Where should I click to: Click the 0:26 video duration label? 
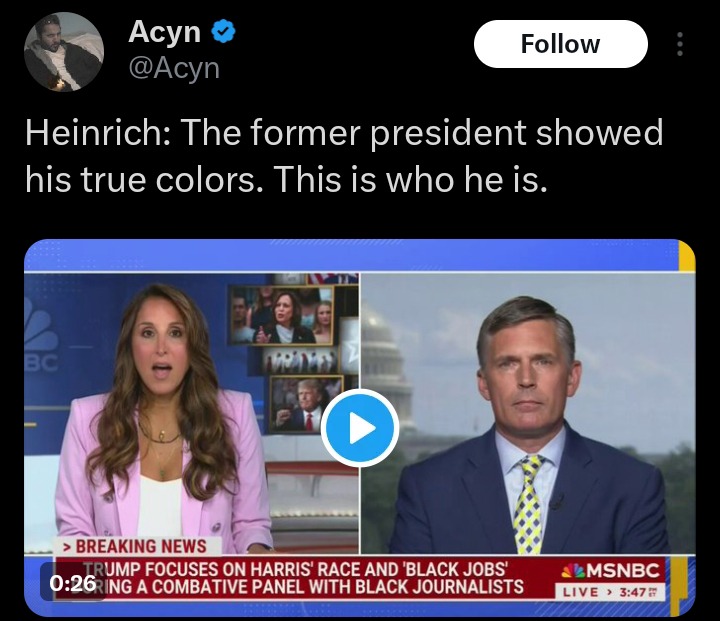click(x=72, y=583)
